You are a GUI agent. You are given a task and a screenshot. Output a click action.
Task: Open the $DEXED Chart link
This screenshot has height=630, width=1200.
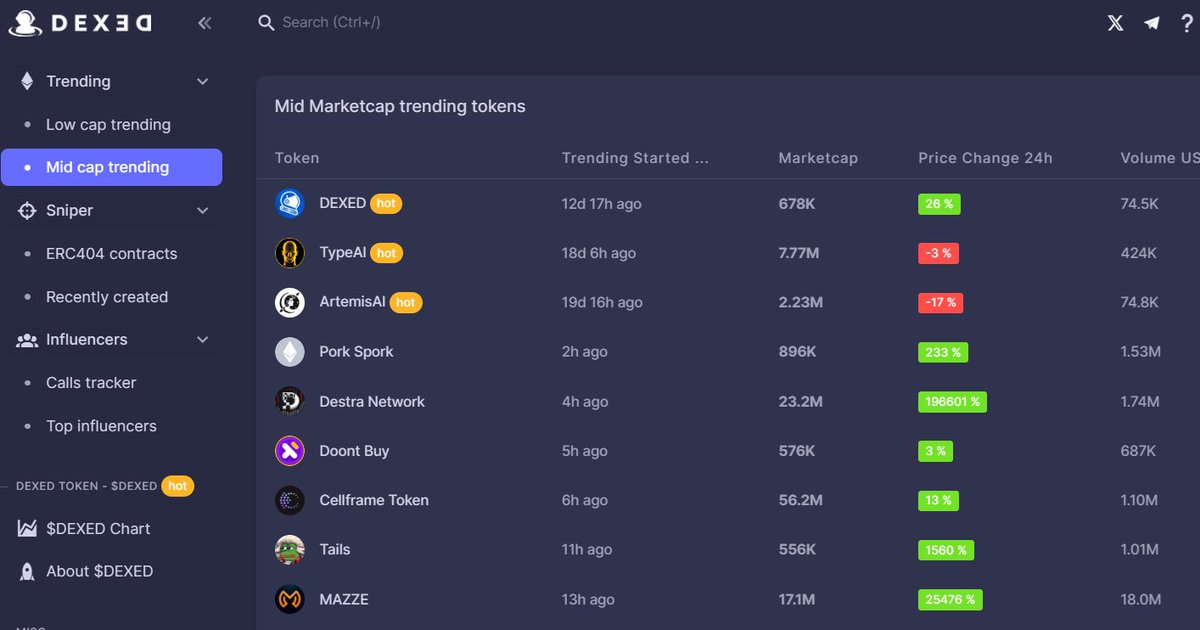point(98,529)
